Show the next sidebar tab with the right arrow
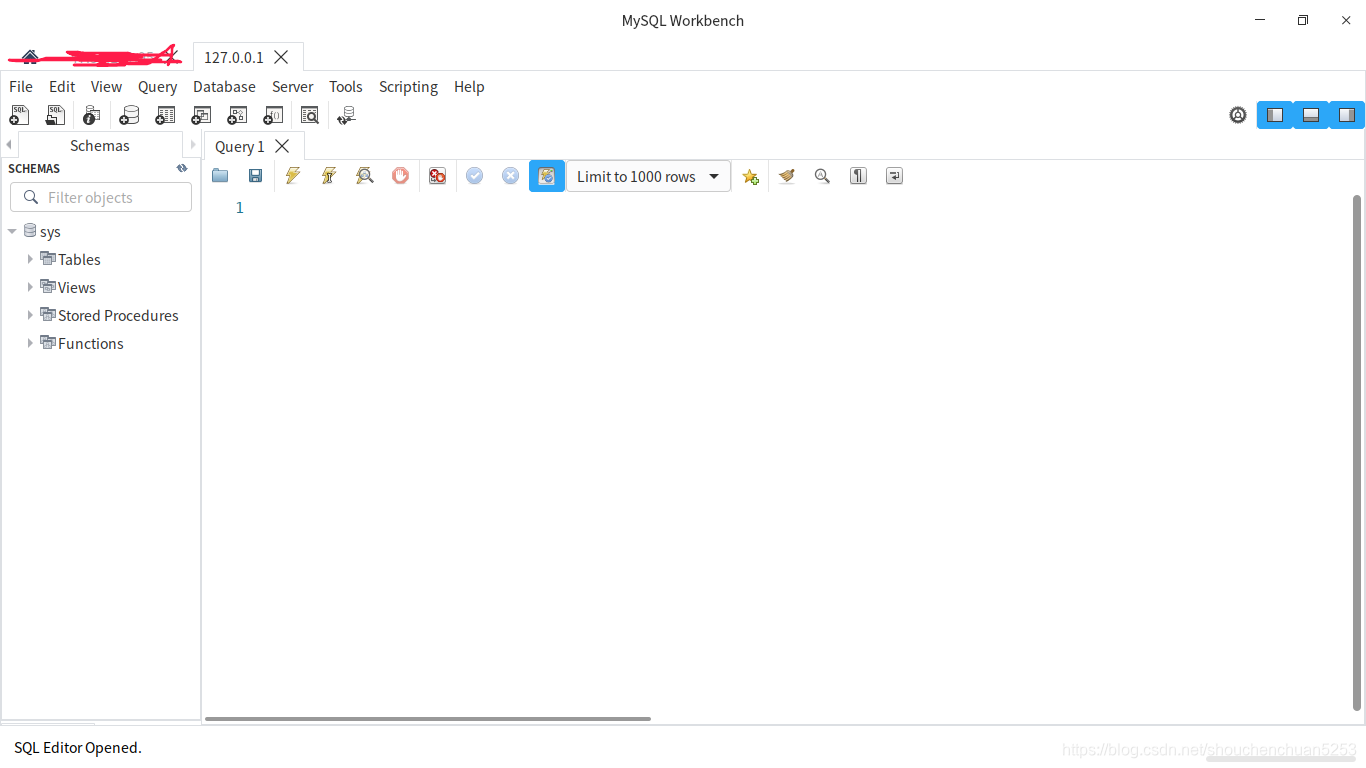1366x768 pixels. coord(193,145)
